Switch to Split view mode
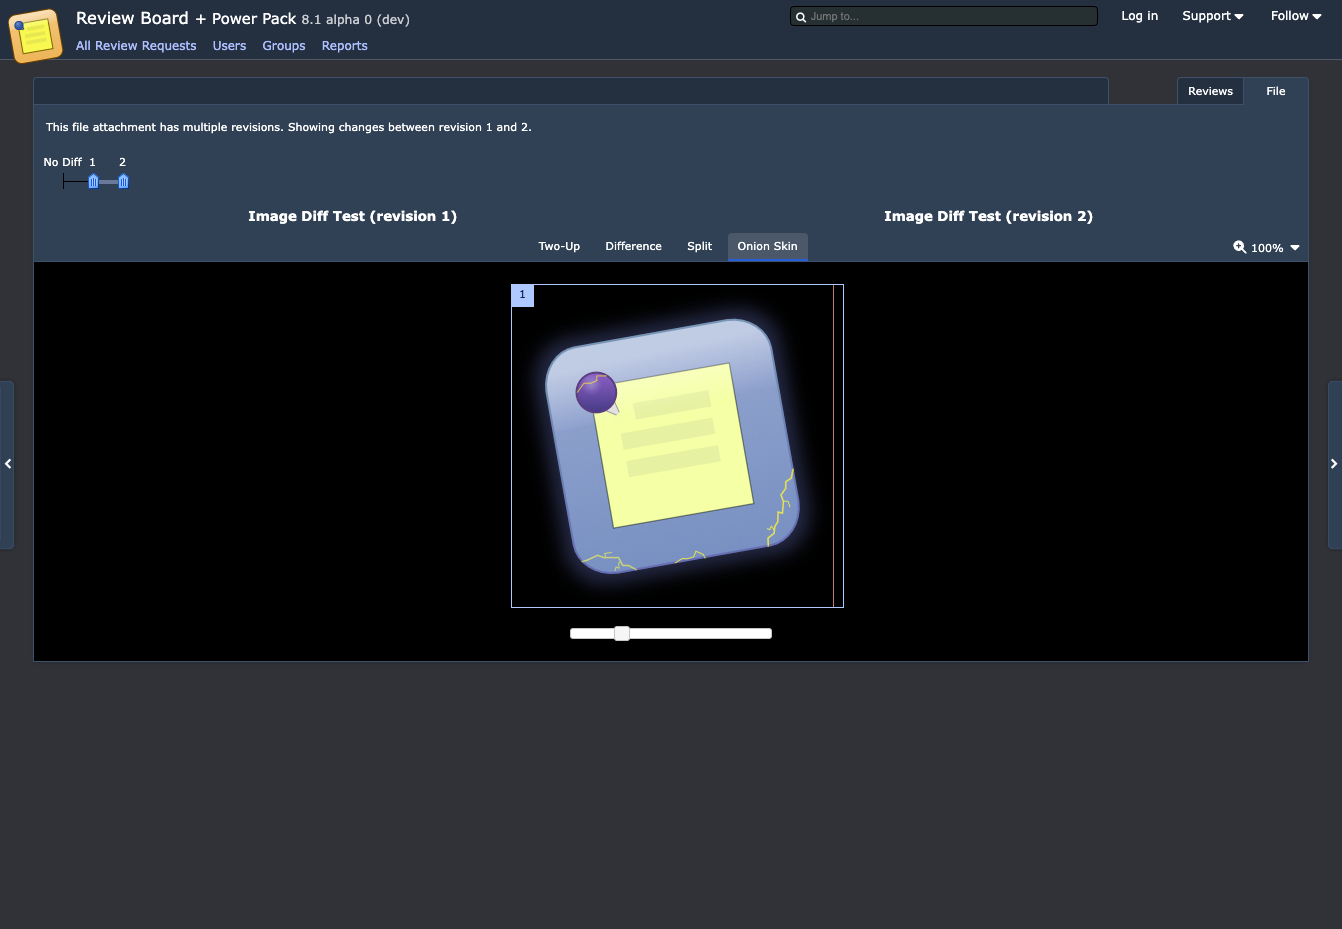This screenshot has width=1342, height=929. tap(699, 246)
